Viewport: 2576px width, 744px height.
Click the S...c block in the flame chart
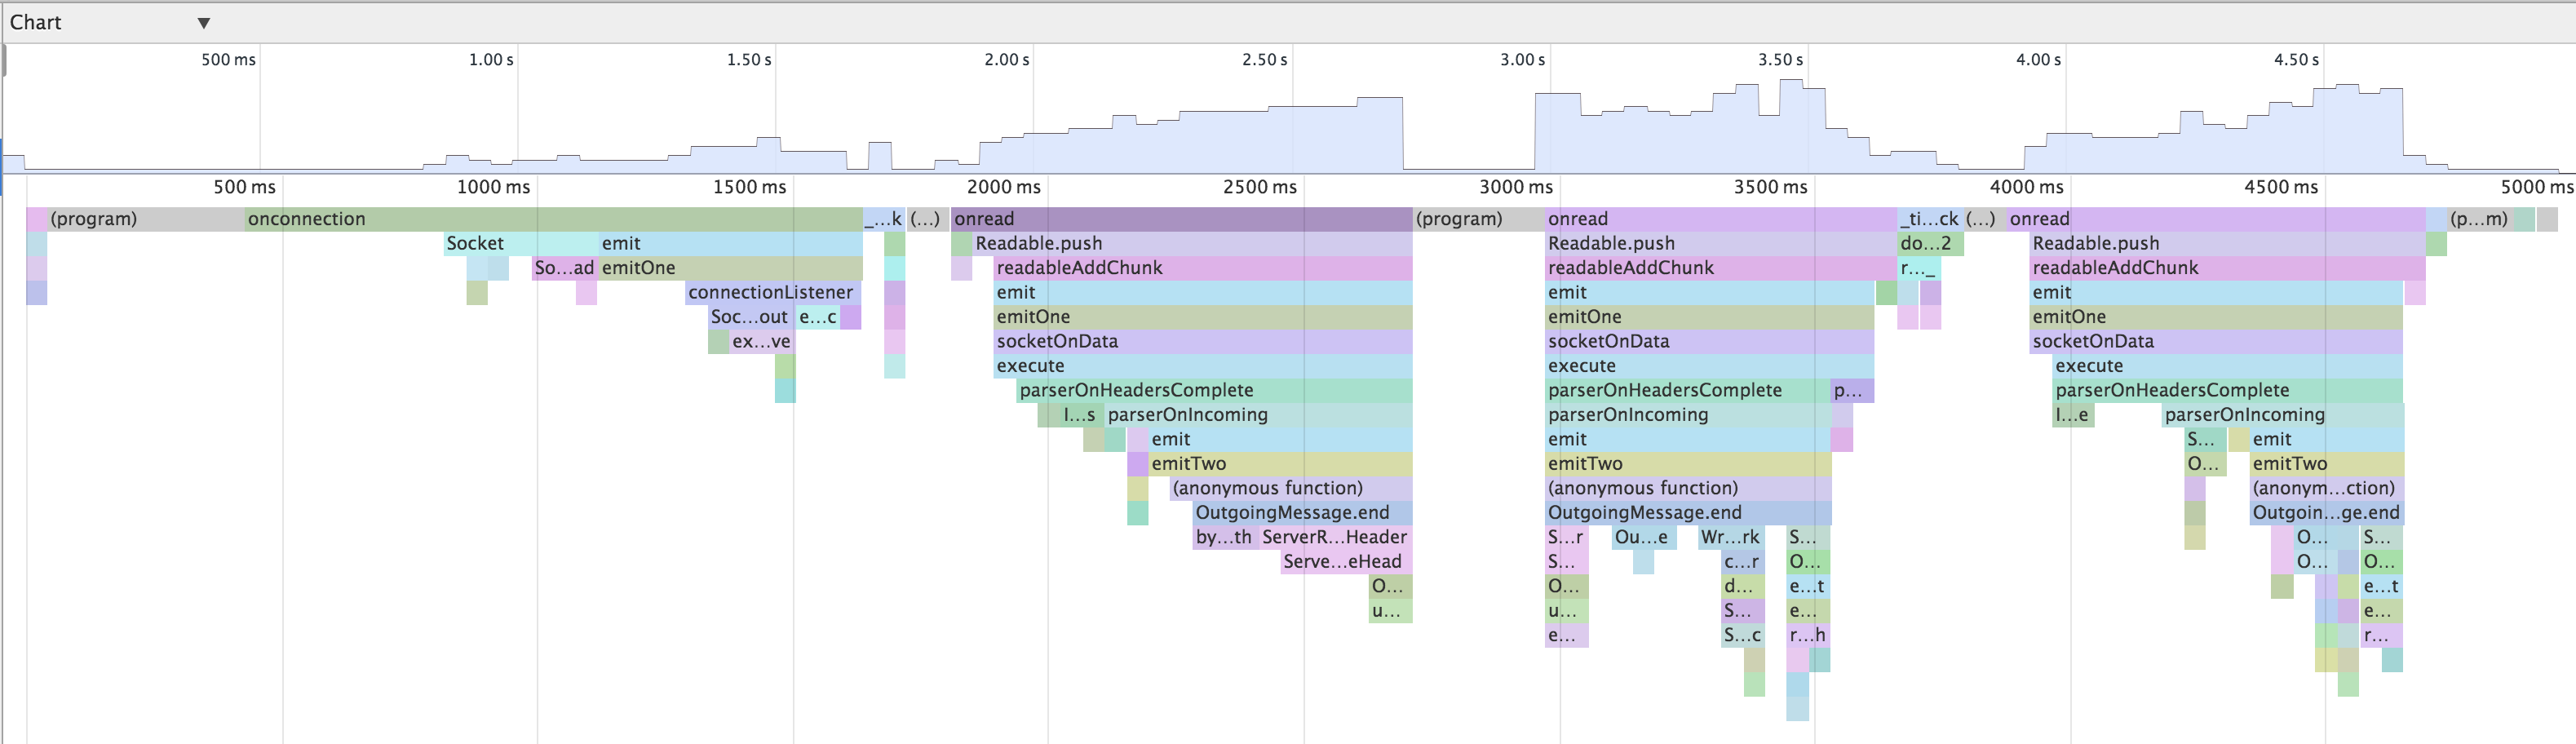1742,636
